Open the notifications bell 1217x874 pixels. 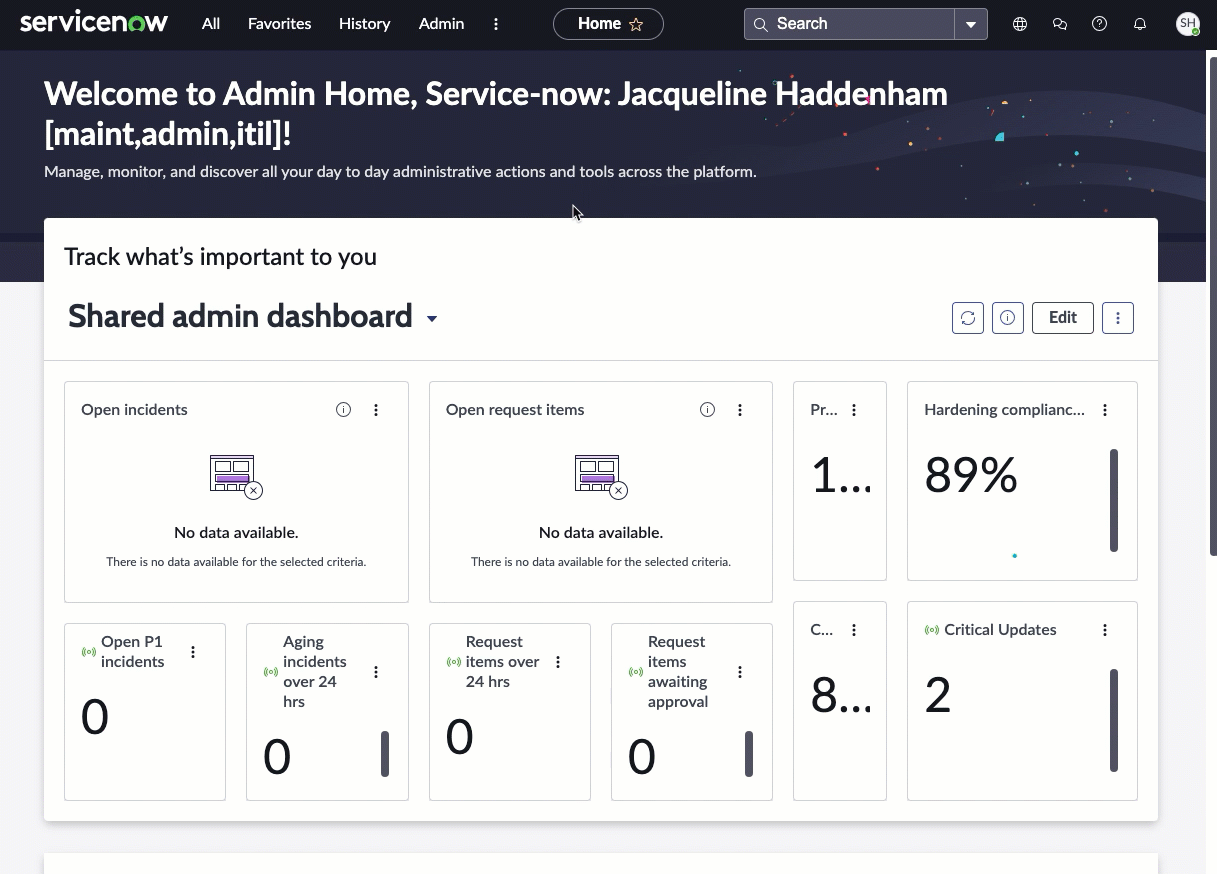point(1140,24)
